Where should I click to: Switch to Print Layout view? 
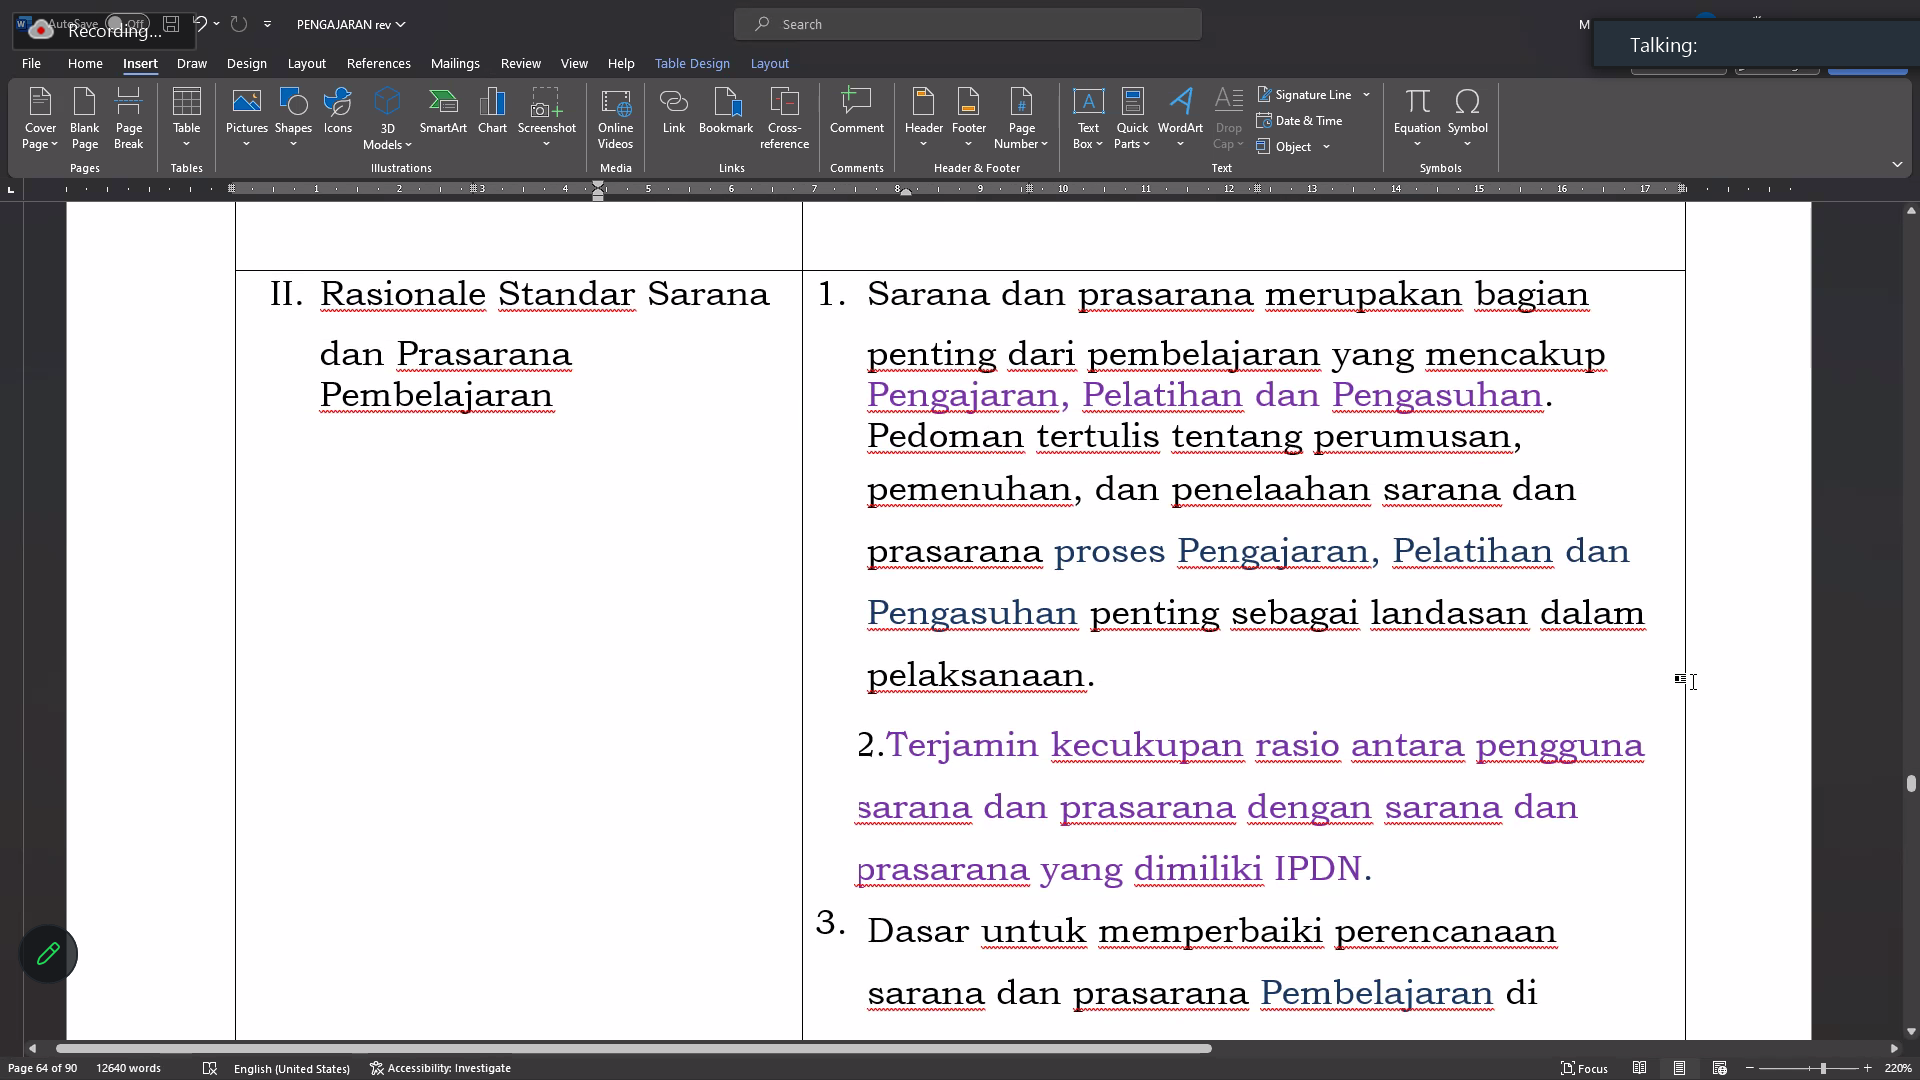point(1680,1068)
